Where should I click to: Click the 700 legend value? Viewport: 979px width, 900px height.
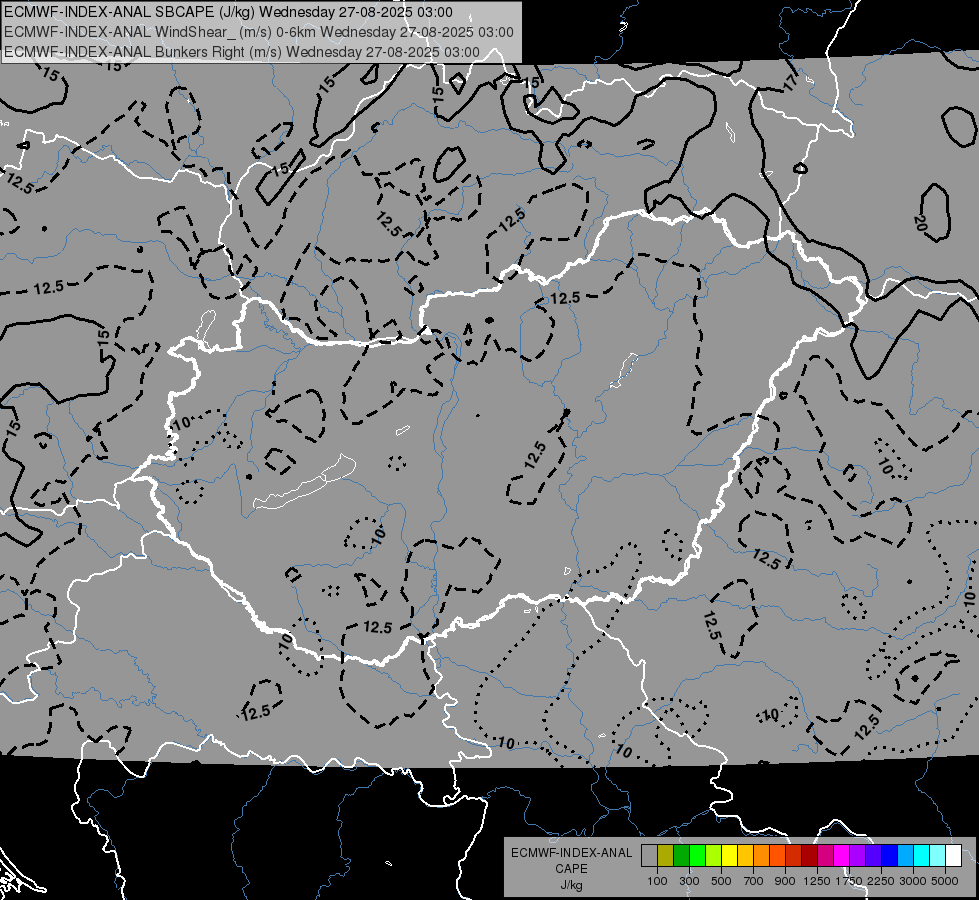click(x=754, y=881)
